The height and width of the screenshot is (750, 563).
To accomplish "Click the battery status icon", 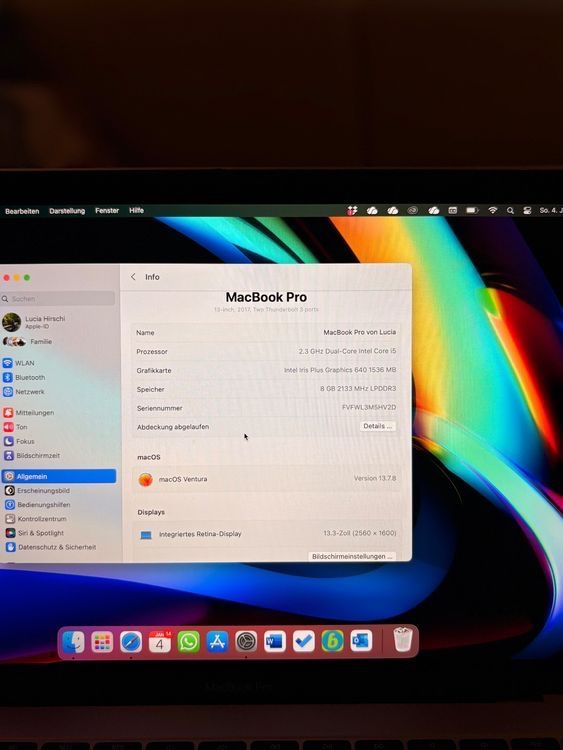I will pos(472,210).
